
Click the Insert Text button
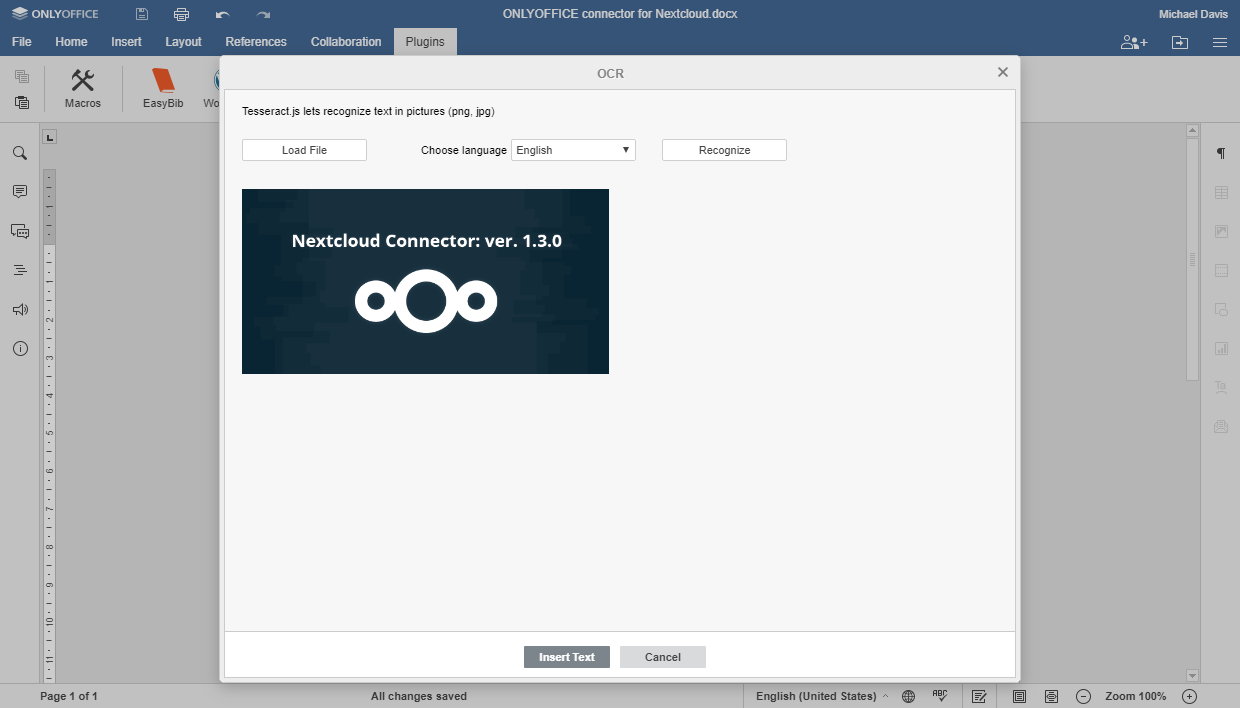pos(567,657)
